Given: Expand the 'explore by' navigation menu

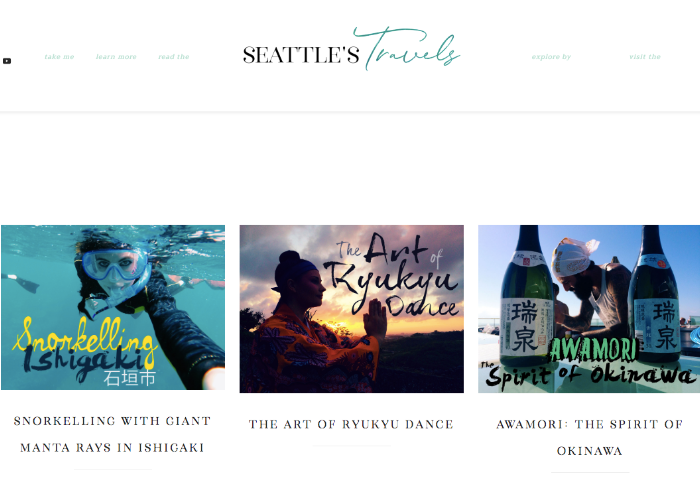Looking at the screenshot, I should [551, 57].
